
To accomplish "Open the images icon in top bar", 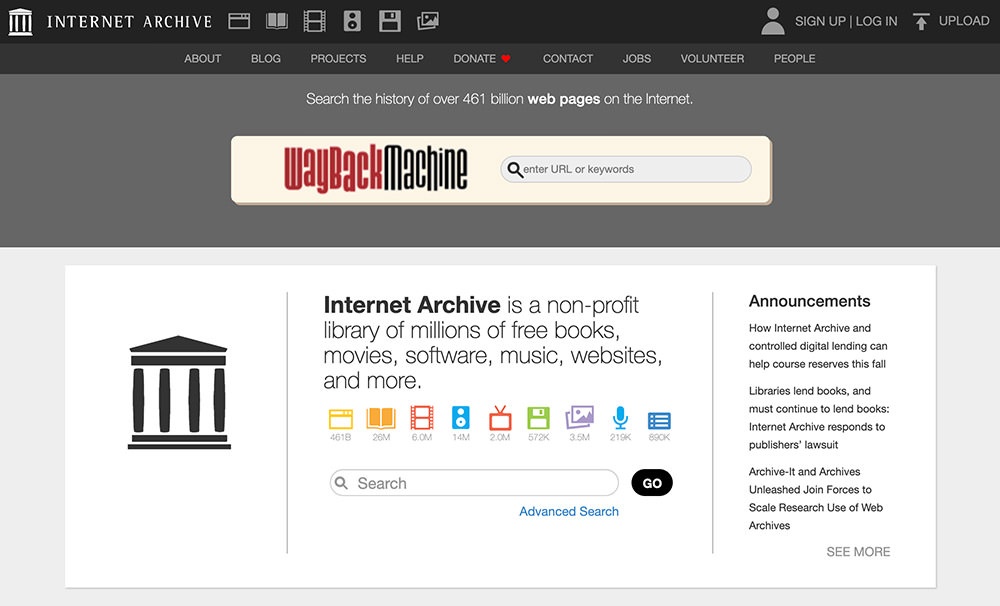I will coord(428,21).
